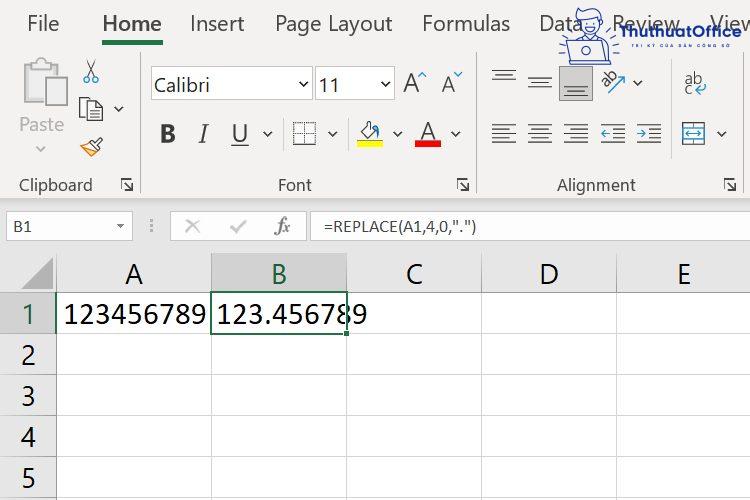
Task: Select row 4 header
Action: coord(28,437)
